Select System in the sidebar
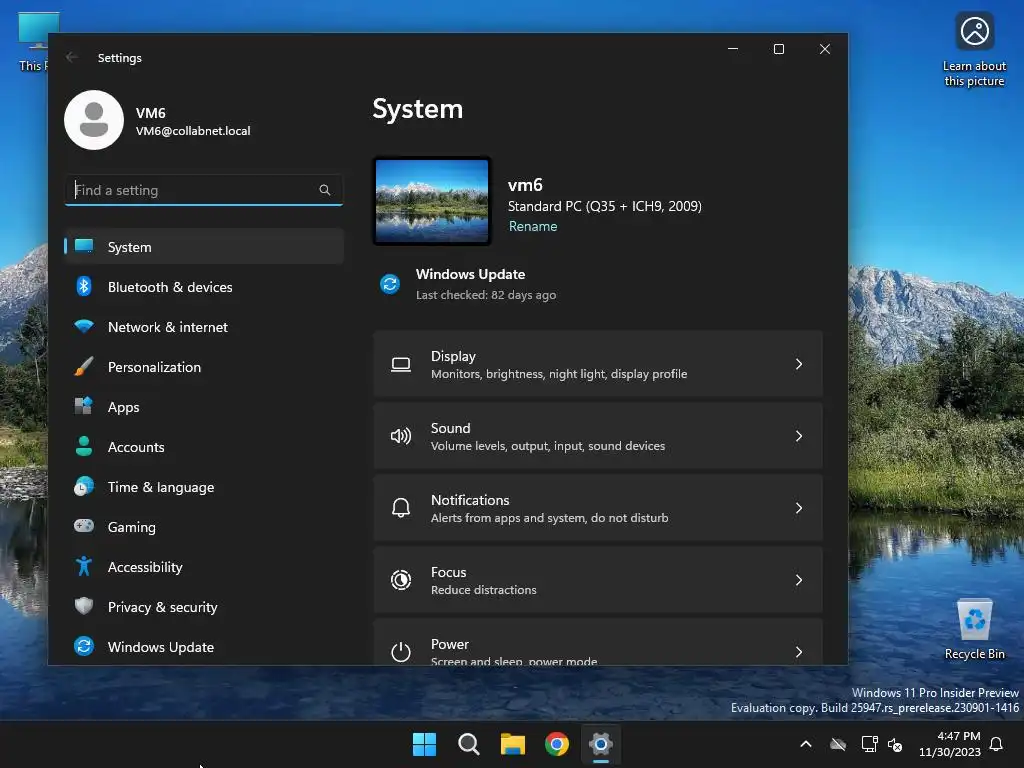The width and height of the screenshot is (1024, 768). click(x=204, y=247)
